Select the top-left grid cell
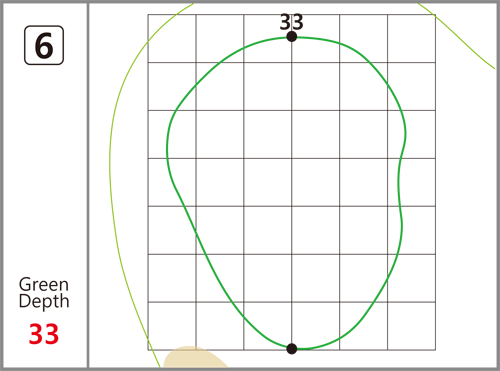 coord(172,38)
